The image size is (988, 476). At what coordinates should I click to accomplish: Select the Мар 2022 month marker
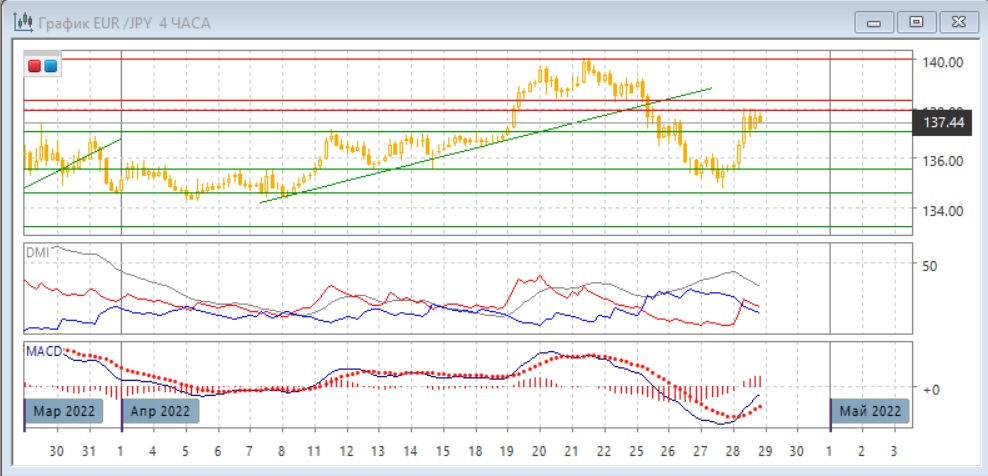pyautogui.click(x=62, y=411)
